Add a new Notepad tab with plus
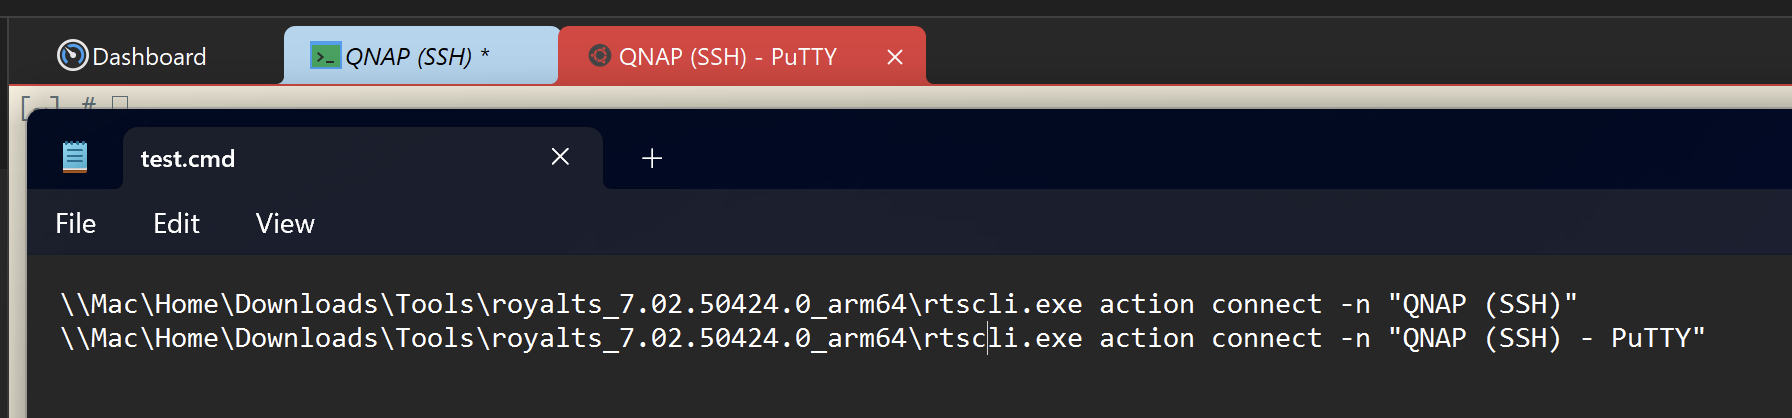The height and width of the screenshot is (418, 1792). [652, 158]
